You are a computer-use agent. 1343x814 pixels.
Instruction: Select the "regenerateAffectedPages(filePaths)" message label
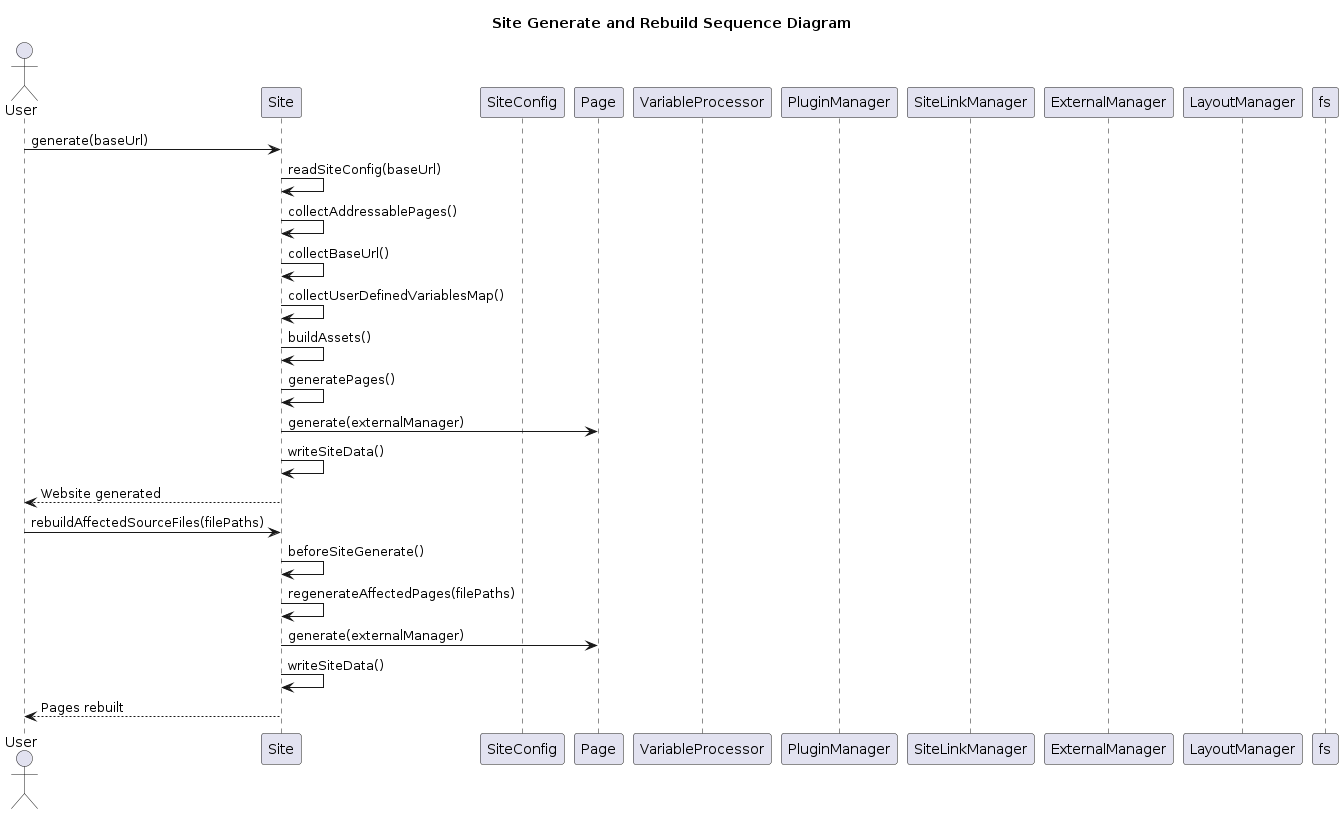click(401, 593)
